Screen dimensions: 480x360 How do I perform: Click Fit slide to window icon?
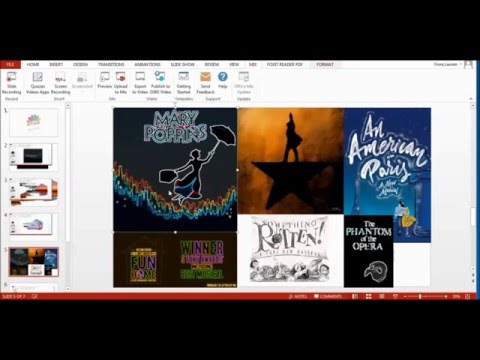pyautogui.click(x=468, y=296)
